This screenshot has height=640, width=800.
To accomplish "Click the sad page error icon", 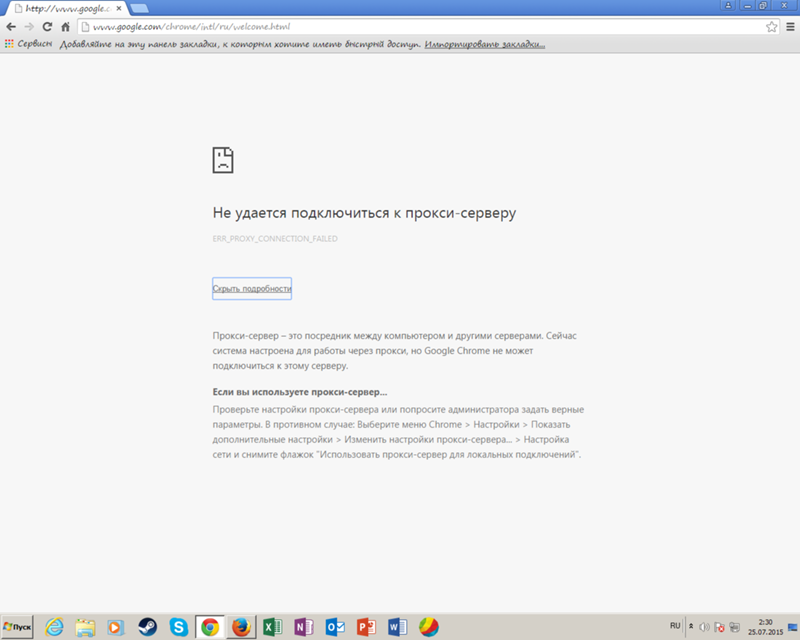I will 223,160.
